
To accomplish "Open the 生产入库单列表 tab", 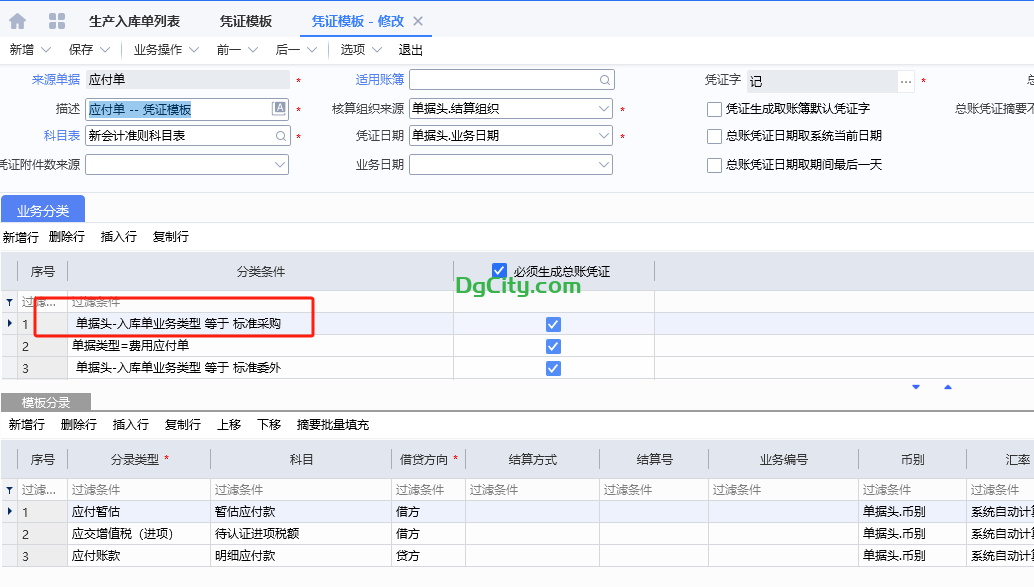I will [x=135, y=18].
